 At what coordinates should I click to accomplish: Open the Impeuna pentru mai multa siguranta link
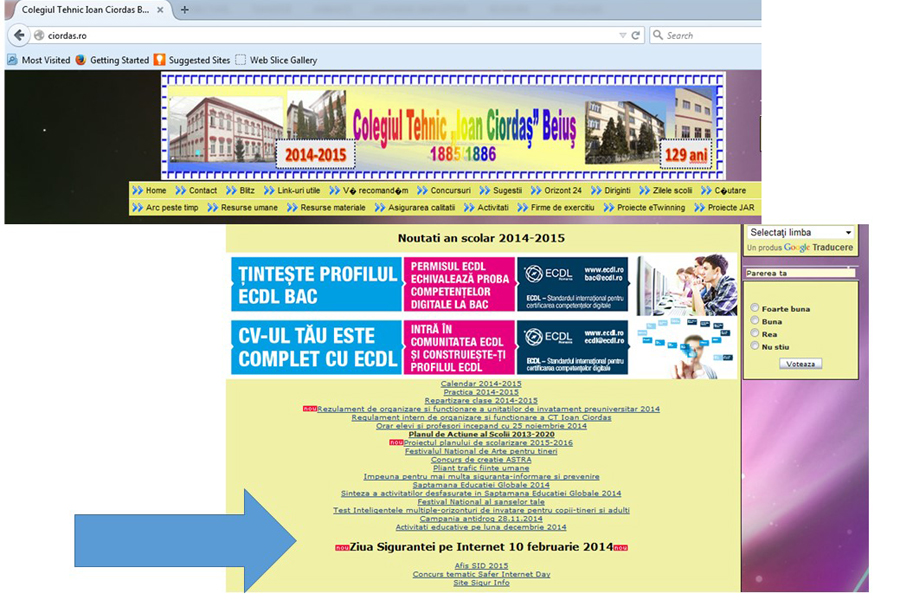point(481,477)
